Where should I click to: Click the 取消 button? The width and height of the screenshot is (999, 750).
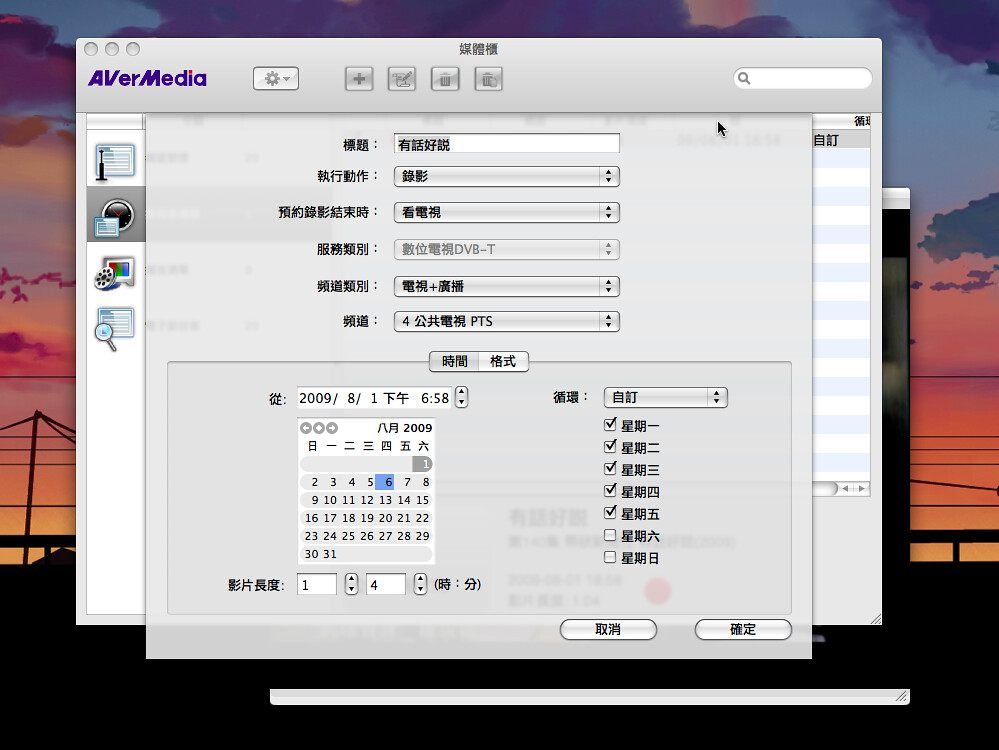[x=608, y=629]
